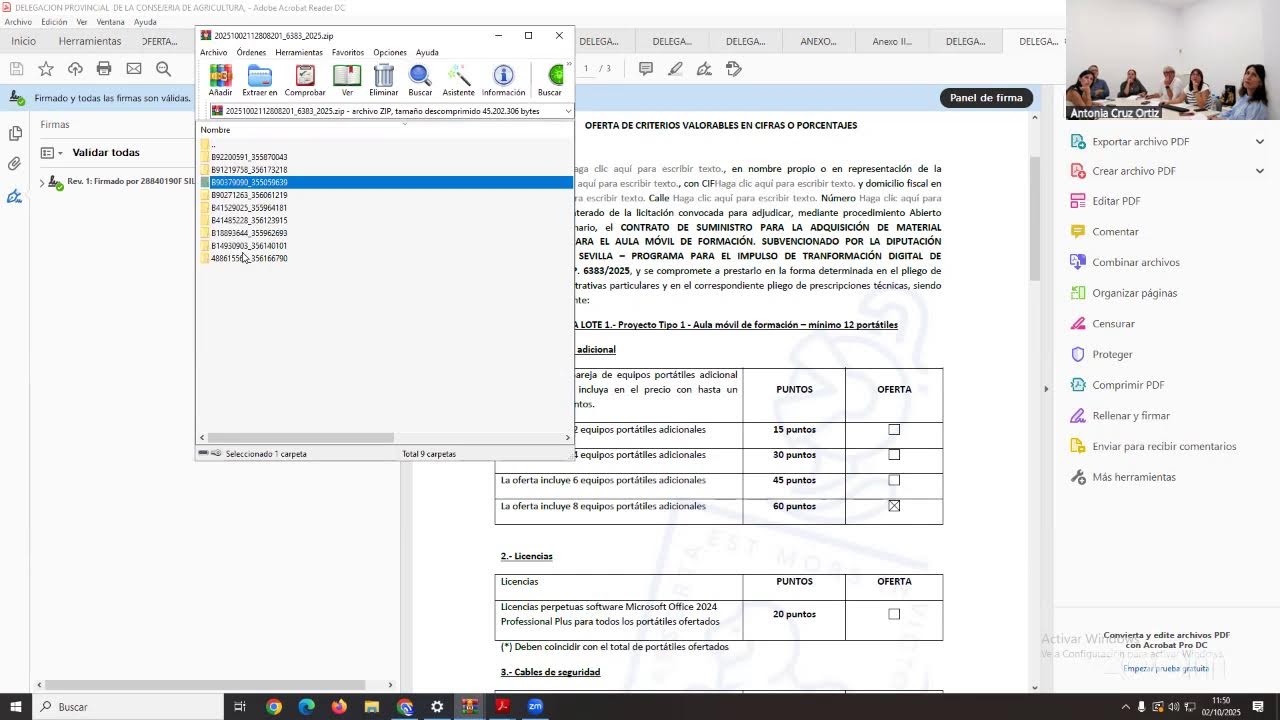Click the Panel de firma button
Screen dimensions: 1280x720
tap(986, 98)
